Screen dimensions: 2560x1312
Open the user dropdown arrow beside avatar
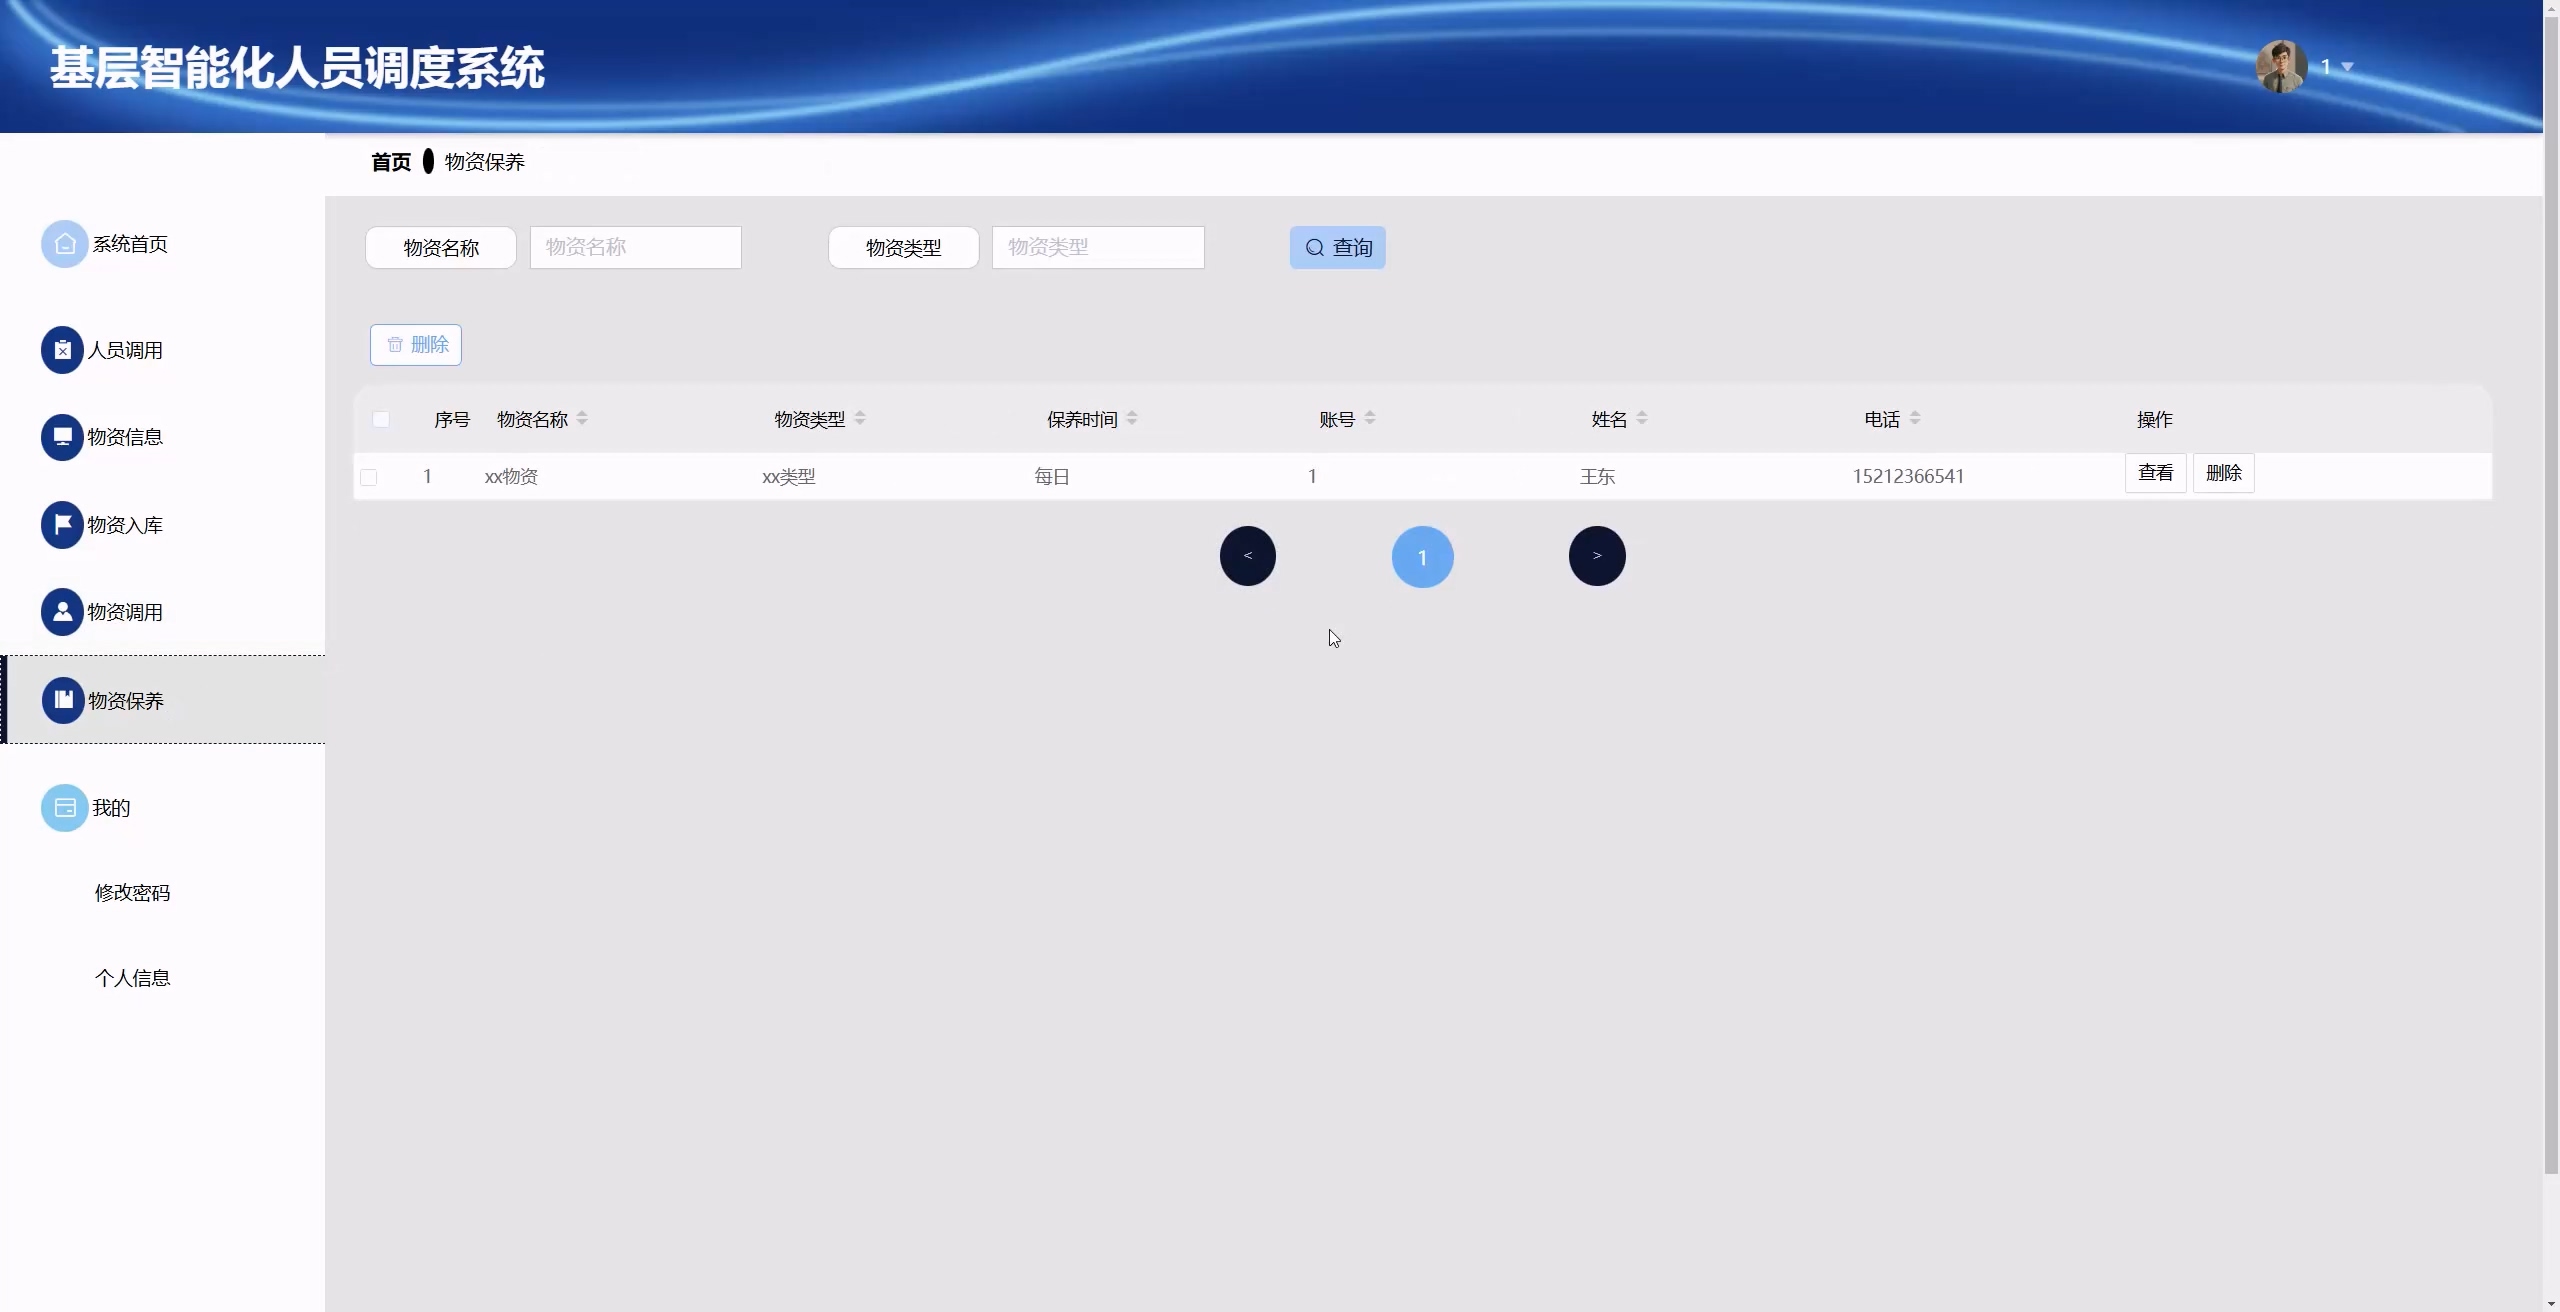point(2347,67)
